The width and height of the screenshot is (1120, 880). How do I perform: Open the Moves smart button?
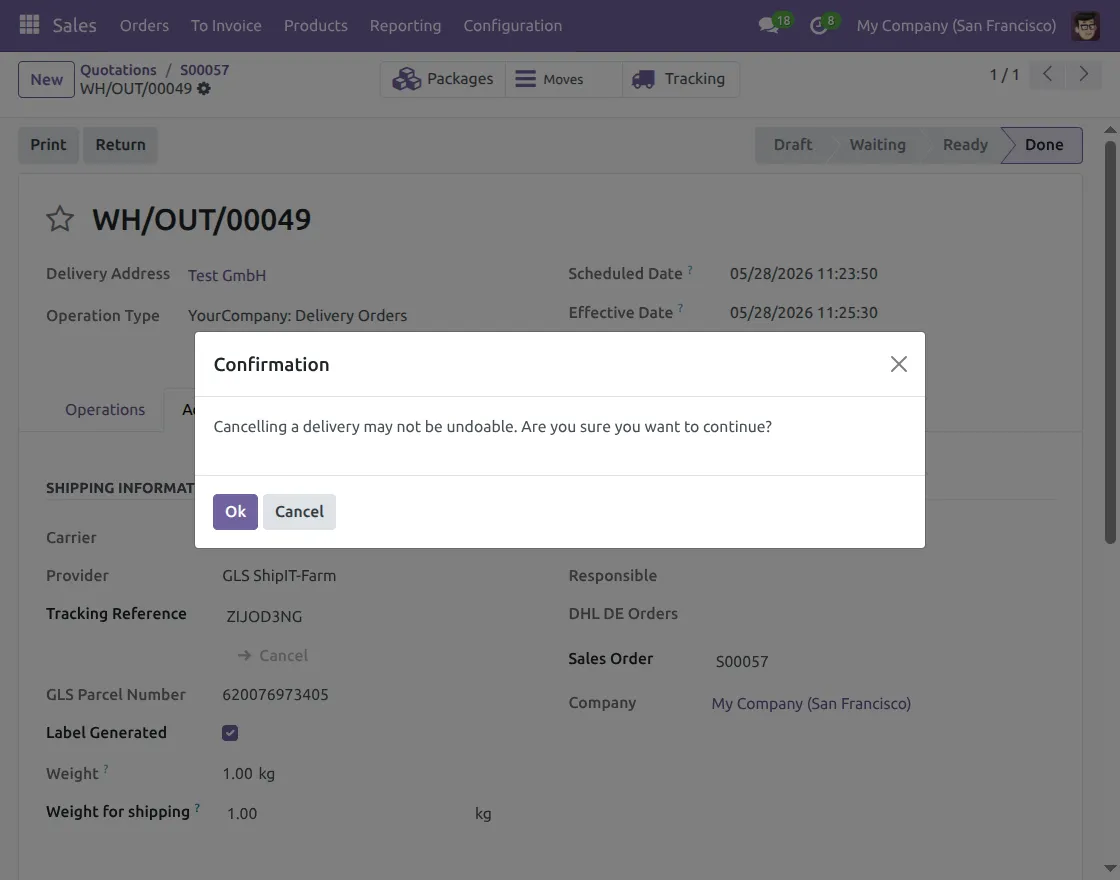point(564,79)
